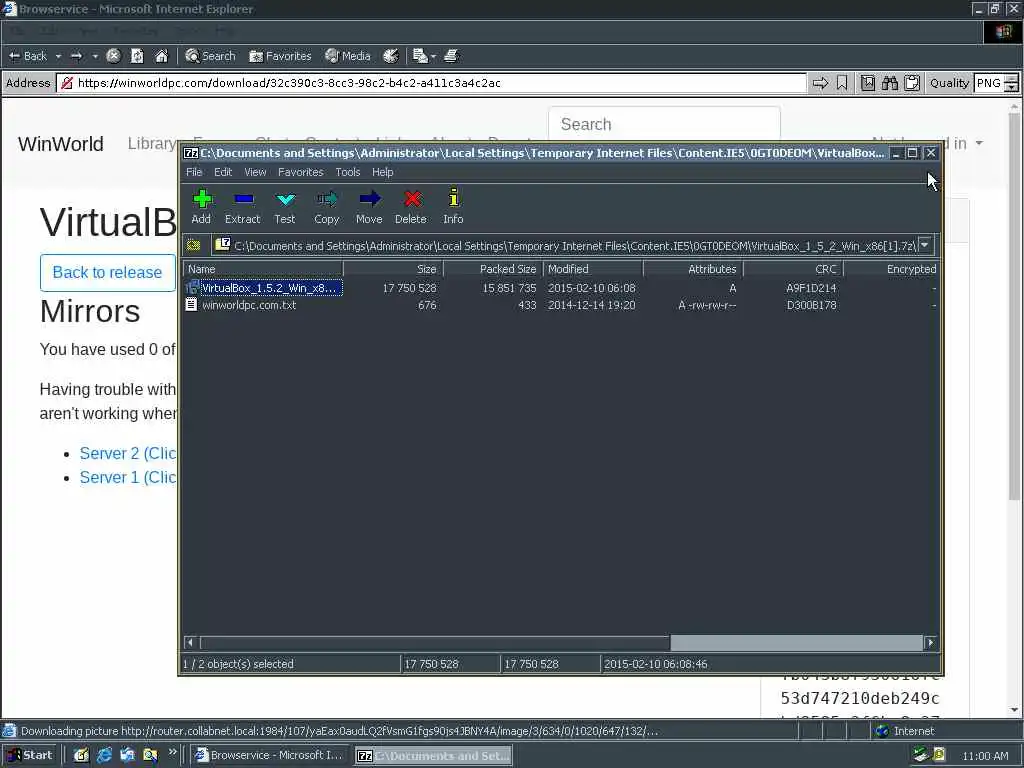1024x768 pixels.
Task: Click the bookmark icon beside address bar
Action: click(842, 83)
